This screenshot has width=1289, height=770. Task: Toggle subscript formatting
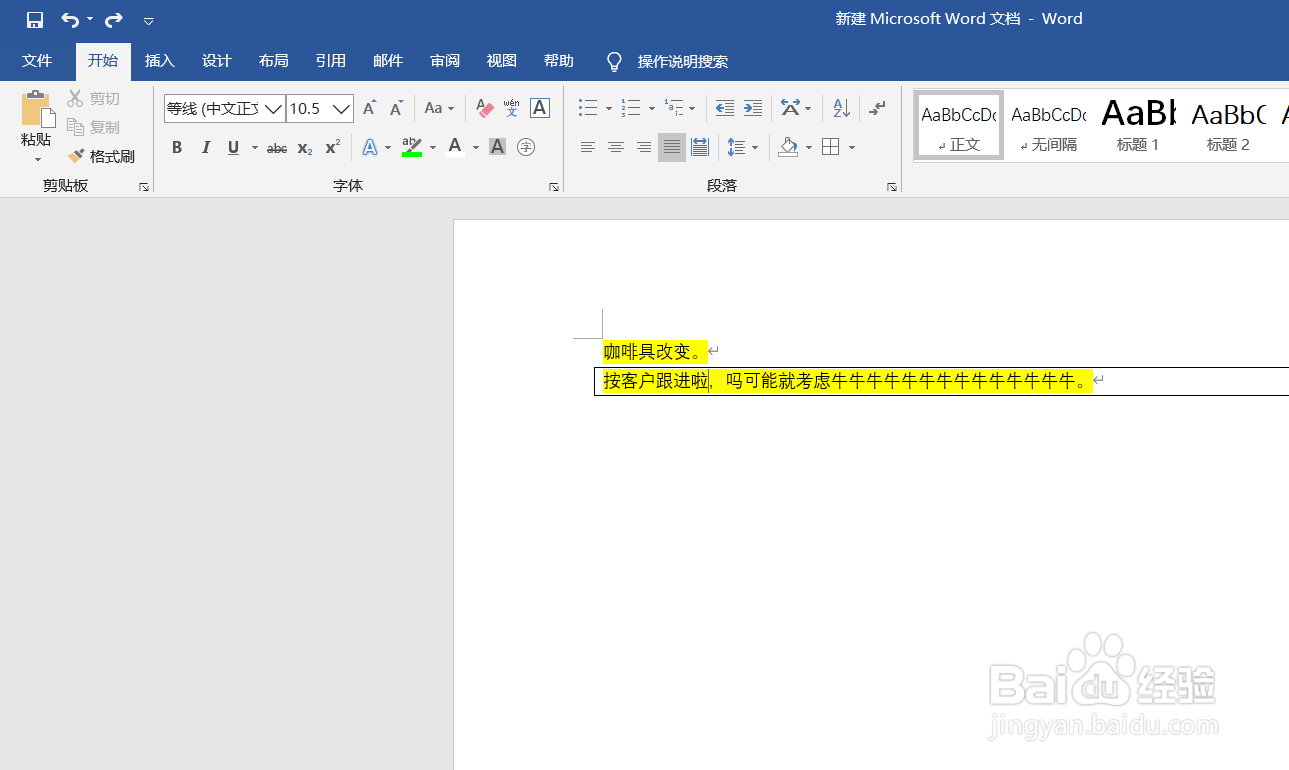[305, 148]
